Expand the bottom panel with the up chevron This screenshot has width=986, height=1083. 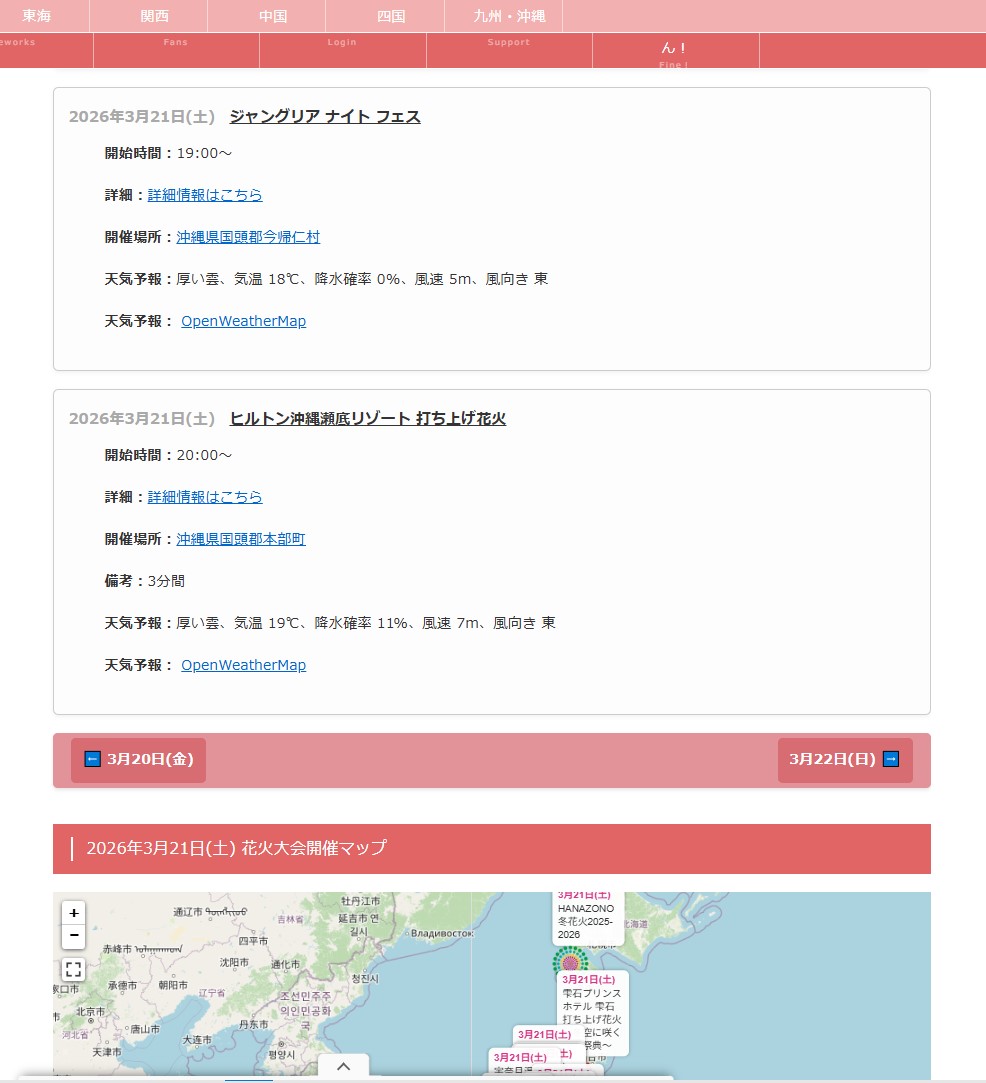point(343,1066)
